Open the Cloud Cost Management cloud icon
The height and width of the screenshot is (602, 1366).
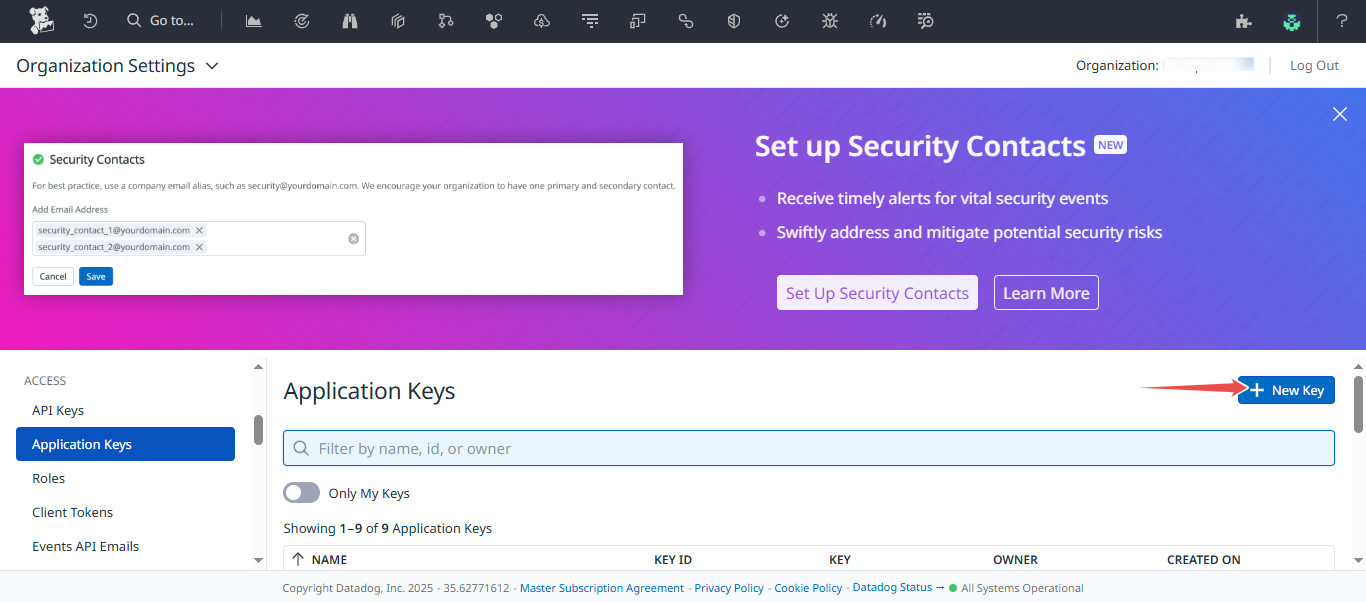541,20
